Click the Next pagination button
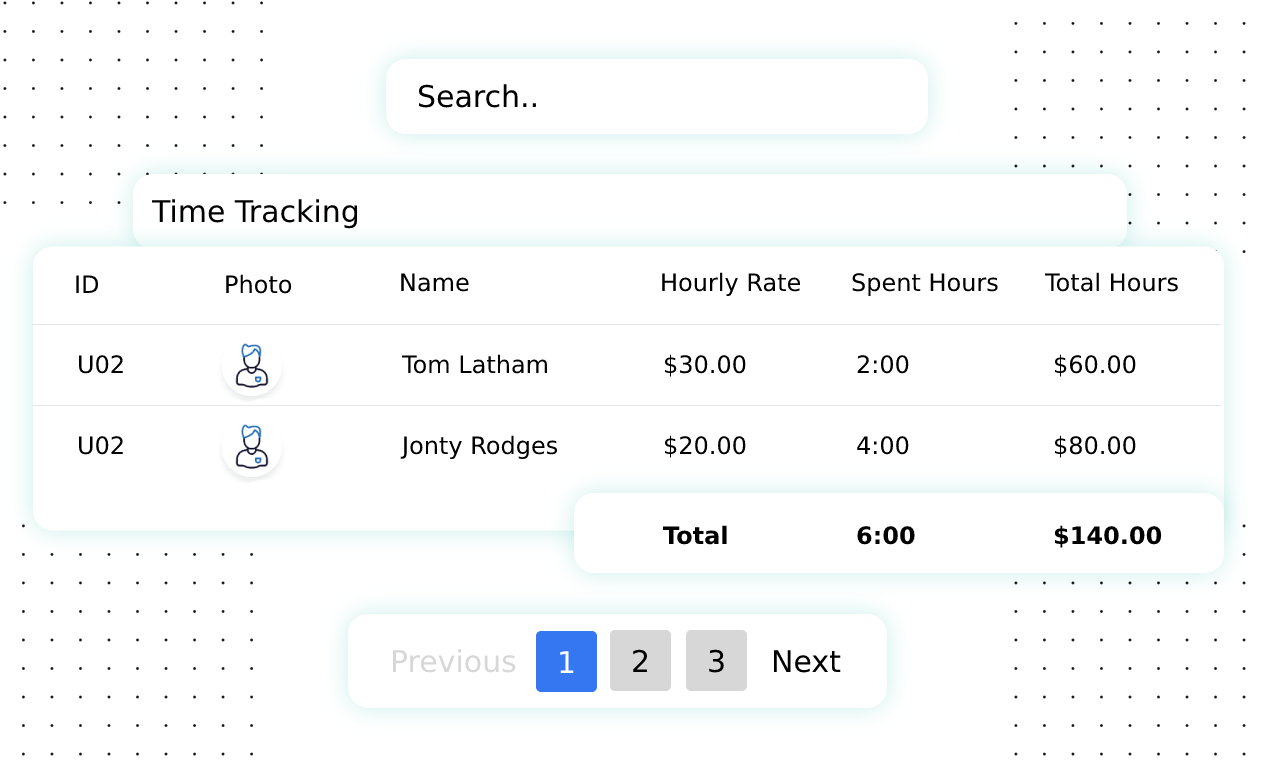 (805, 661)
